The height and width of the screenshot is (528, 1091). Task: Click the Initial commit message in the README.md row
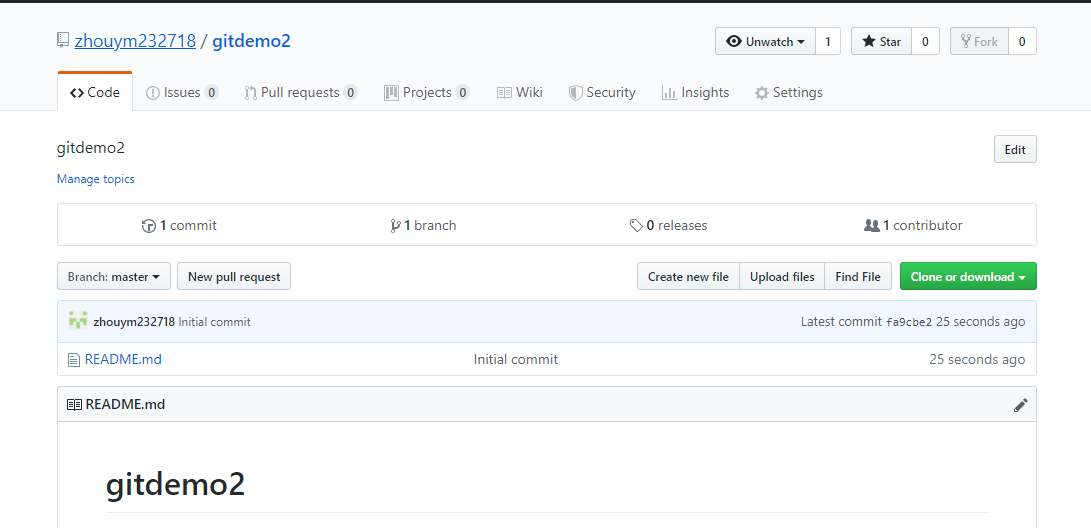click(516, 359)
